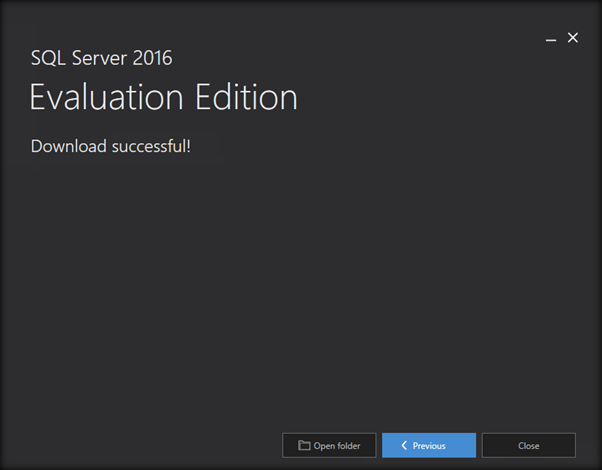Close the installer with the X icon

tap(573, 38)
